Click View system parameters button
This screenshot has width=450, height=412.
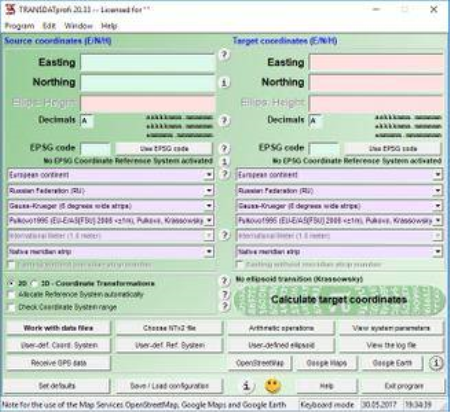point(391,328)
